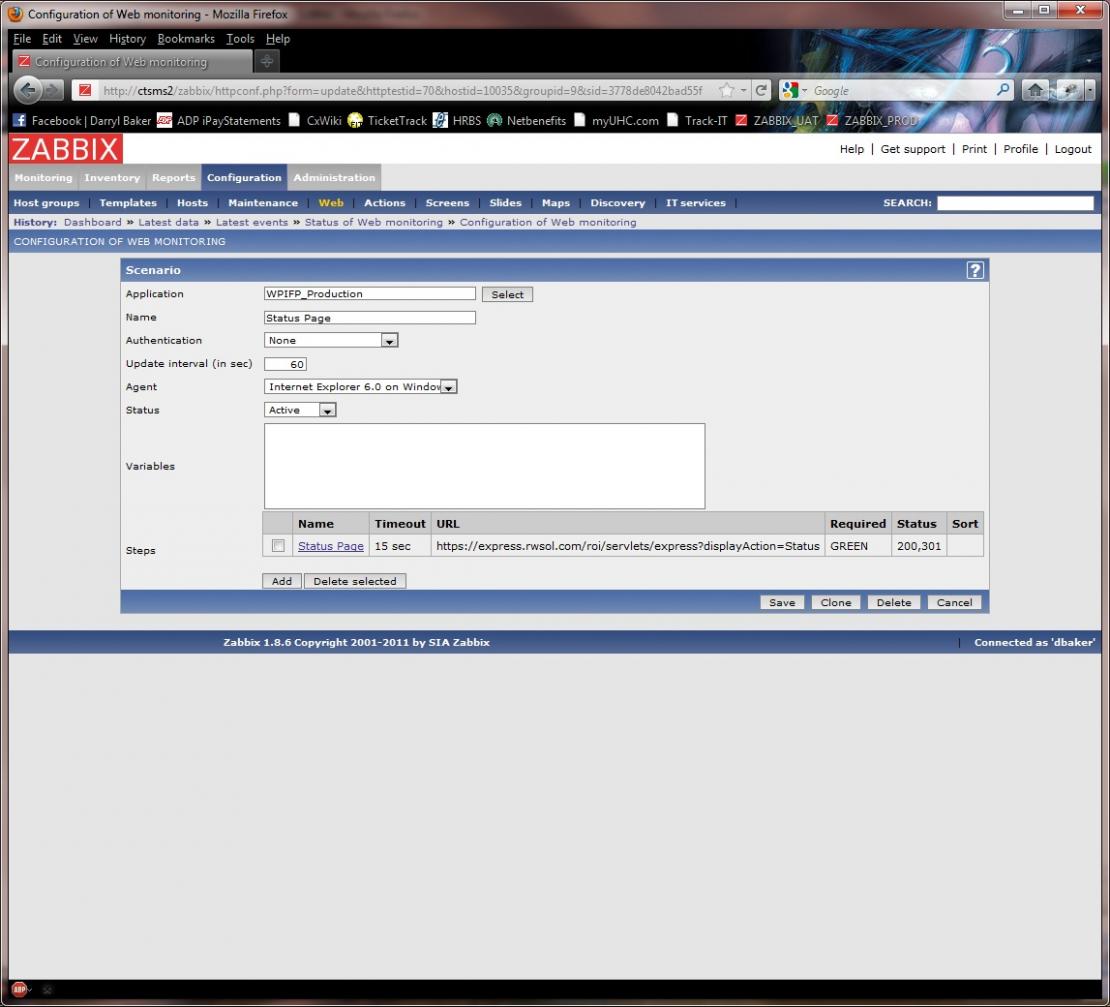The height and width of the screenshot is (1007, 1110).
Task: Open CxWiki bookmark
Action: point(315,120)
